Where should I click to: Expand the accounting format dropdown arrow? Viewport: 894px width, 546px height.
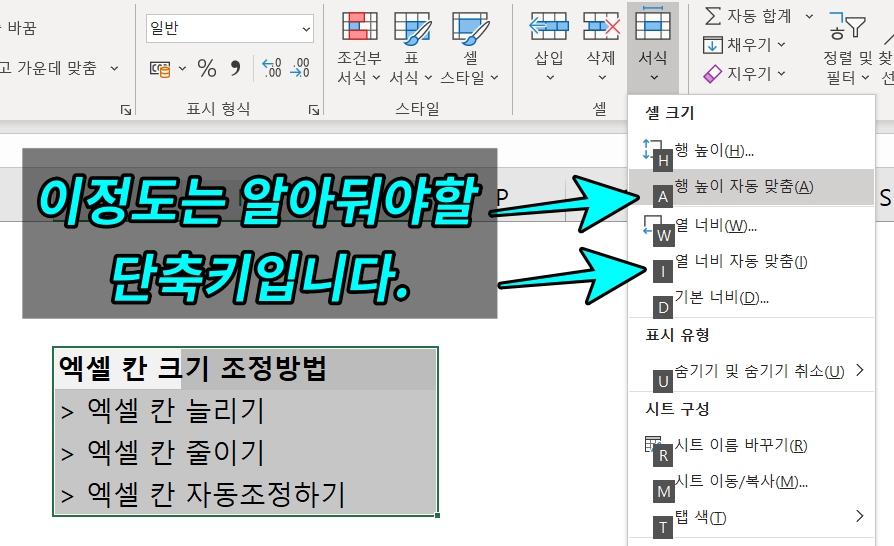click(x=182, y=69)
